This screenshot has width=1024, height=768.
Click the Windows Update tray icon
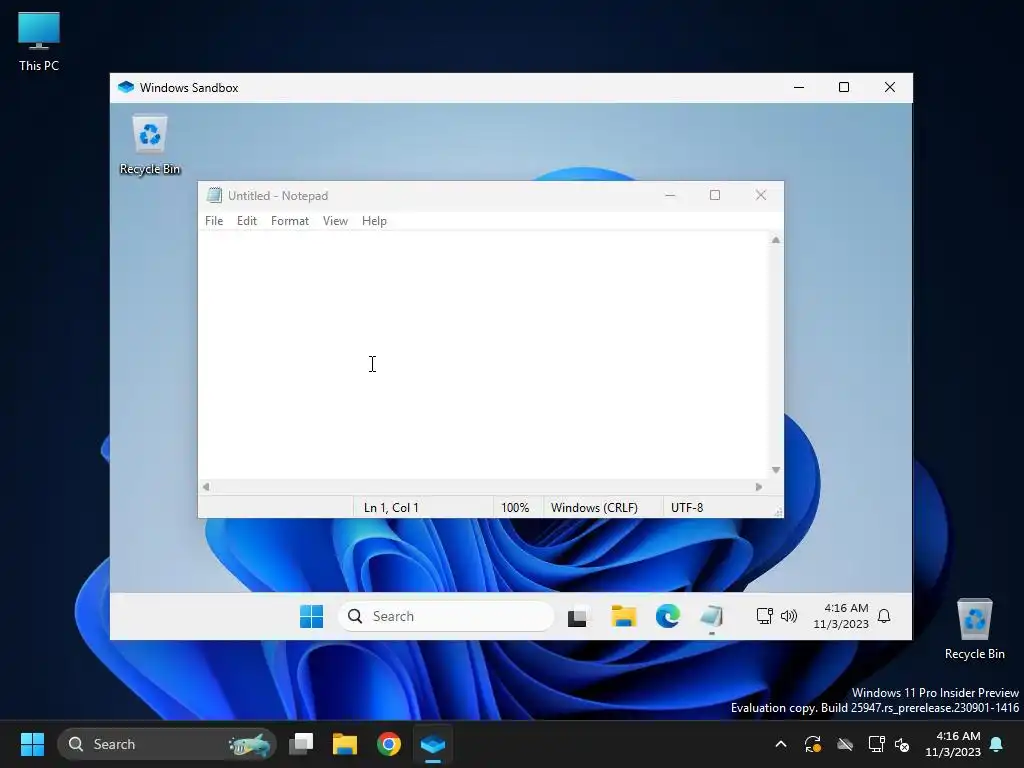tap(812, 744)
